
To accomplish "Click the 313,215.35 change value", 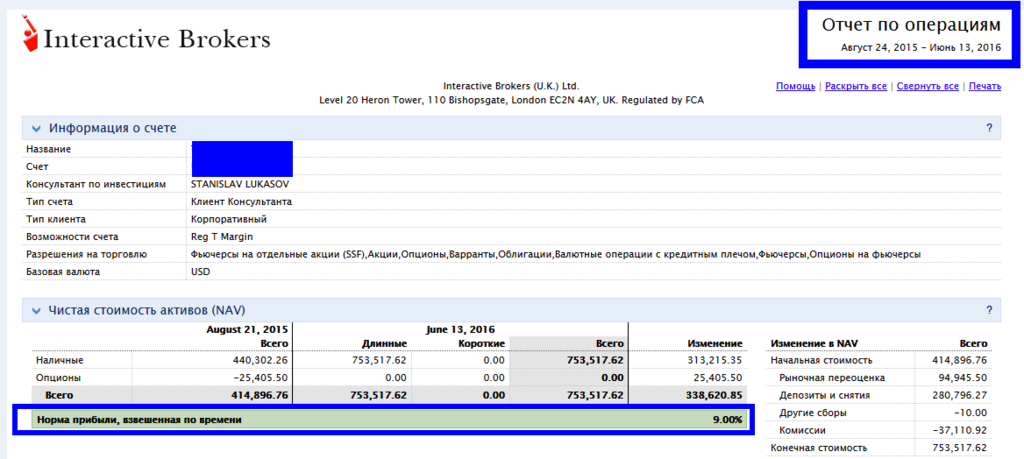I will click(717, 360).
